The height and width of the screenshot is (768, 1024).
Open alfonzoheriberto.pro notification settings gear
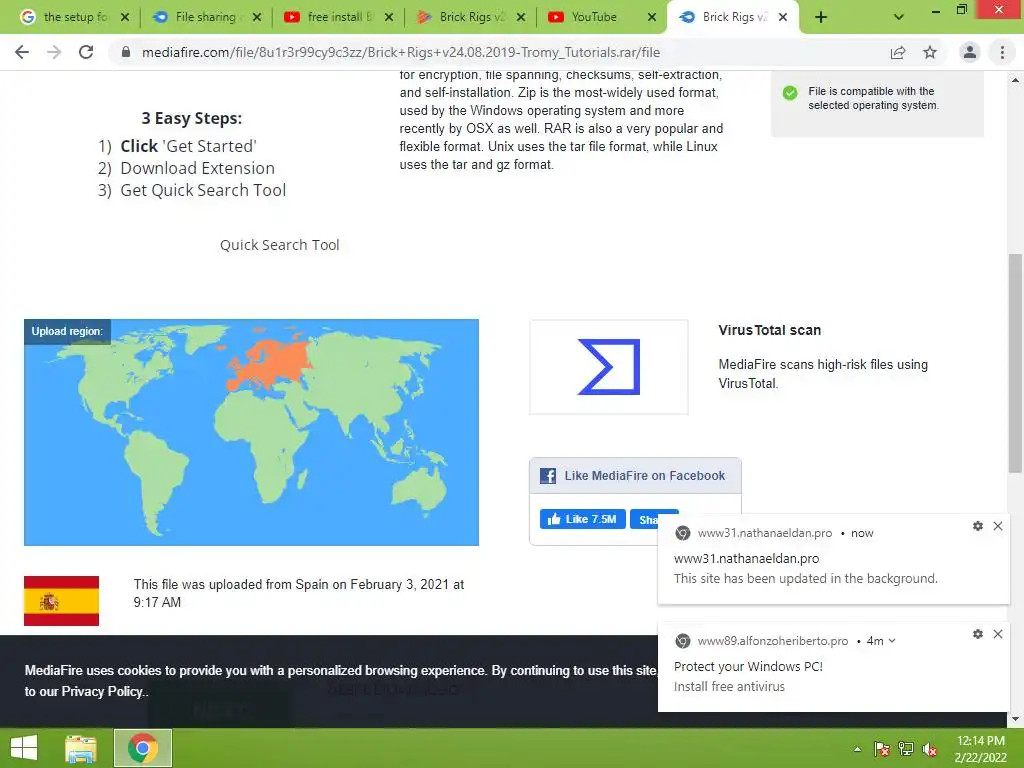(978, 633)
